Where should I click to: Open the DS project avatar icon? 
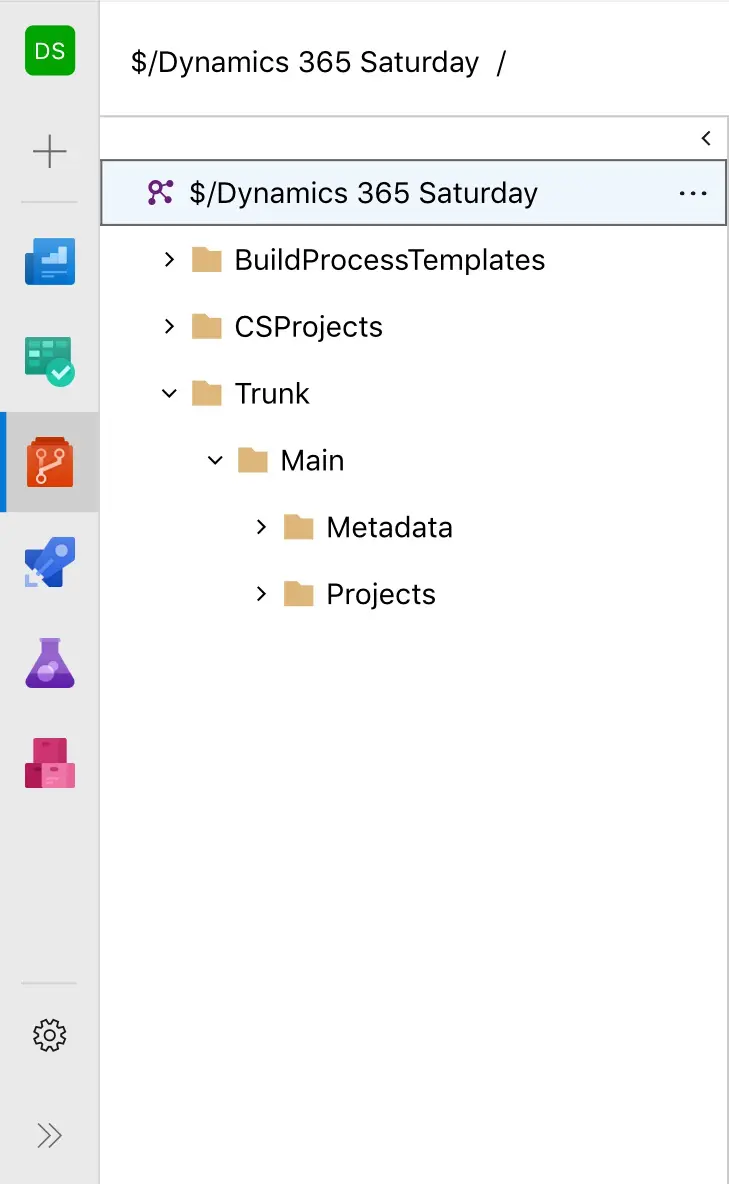point(50,51)
